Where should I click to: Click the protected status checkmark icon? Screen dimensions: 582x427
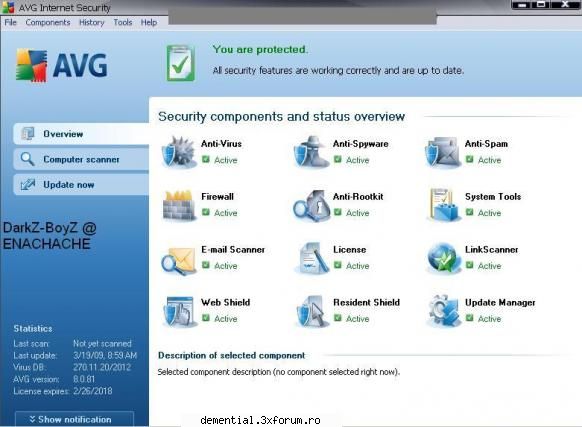tap(180, 63)
